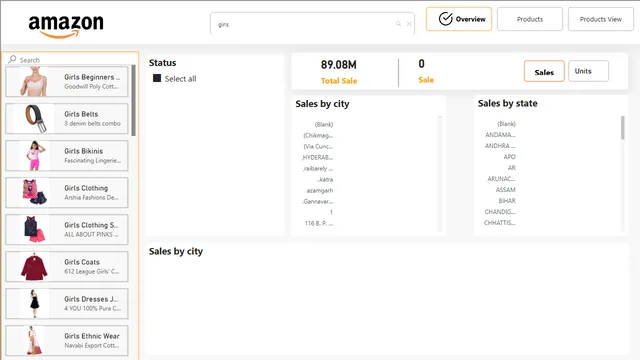
Task: Select the Girls Clothing Arshia Fashions card
Action: click(67, 193)
